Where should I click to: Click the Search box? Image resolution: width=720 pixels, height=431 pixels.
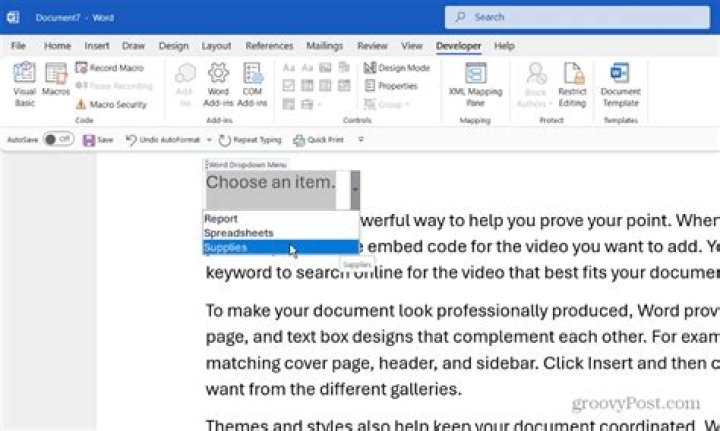pyautogui.click(x=577, y=17)
